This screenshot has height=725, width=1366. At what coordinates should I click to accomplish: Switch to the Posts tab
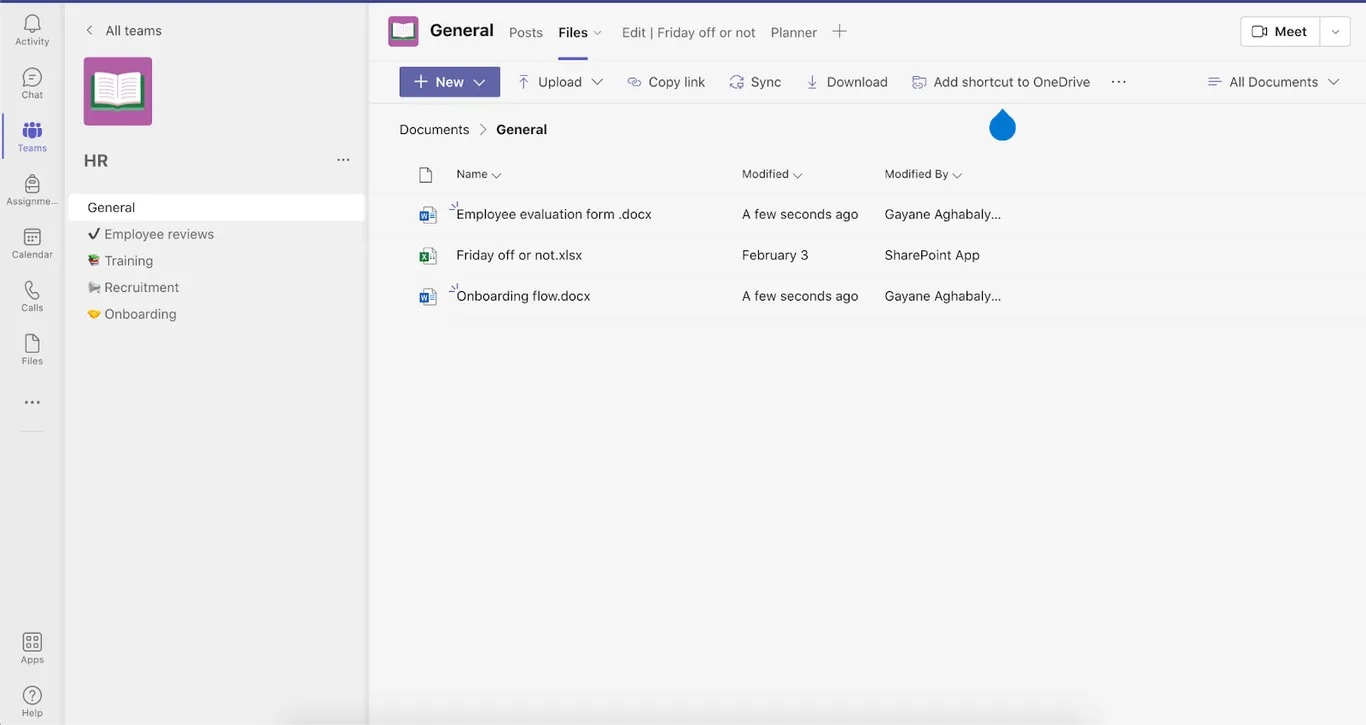coord(526,32)
